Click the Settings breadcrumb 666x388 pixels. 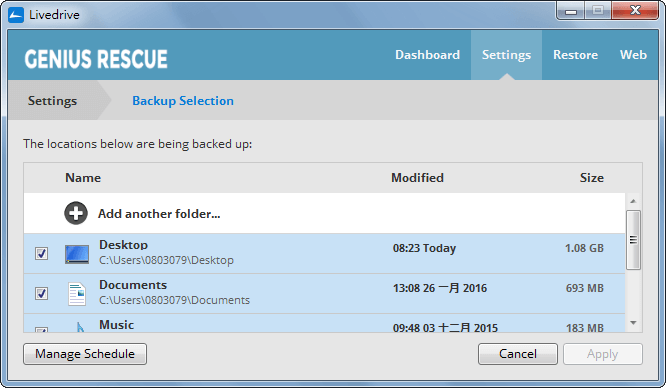point(52,101)
